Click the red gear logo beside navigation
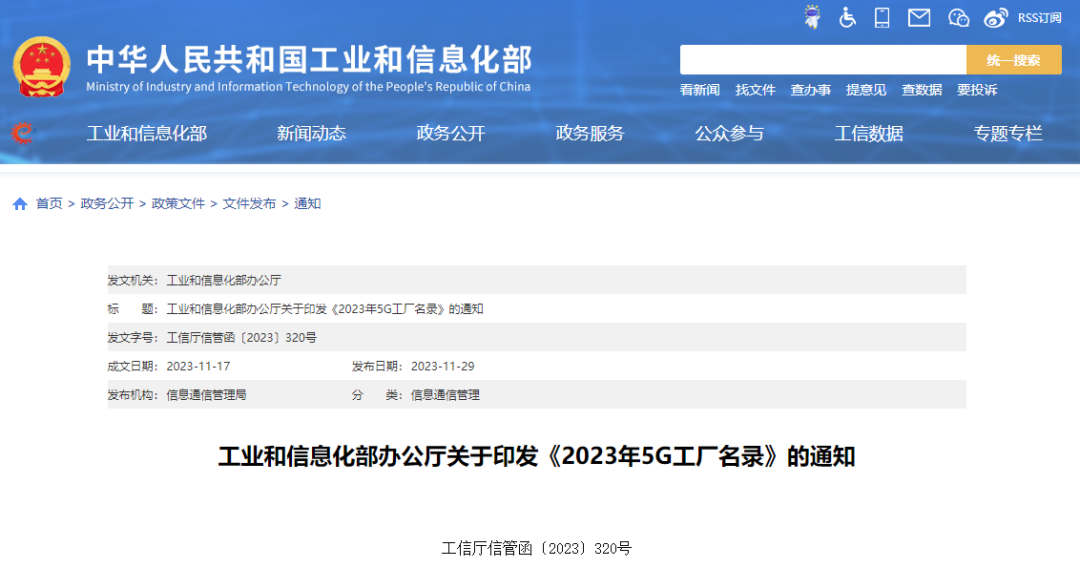1080x568 pixels. (x=22, y=133)
